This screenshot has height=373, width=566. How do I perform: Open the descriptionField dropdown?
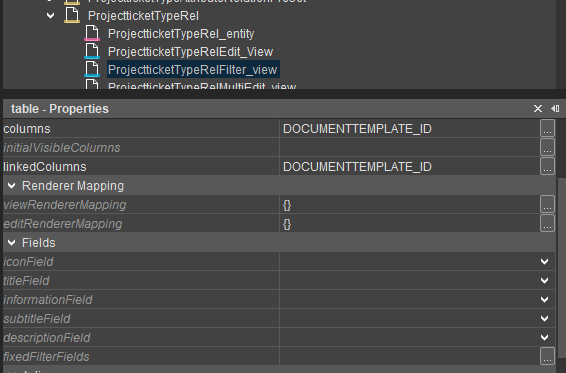pos(545,338)
